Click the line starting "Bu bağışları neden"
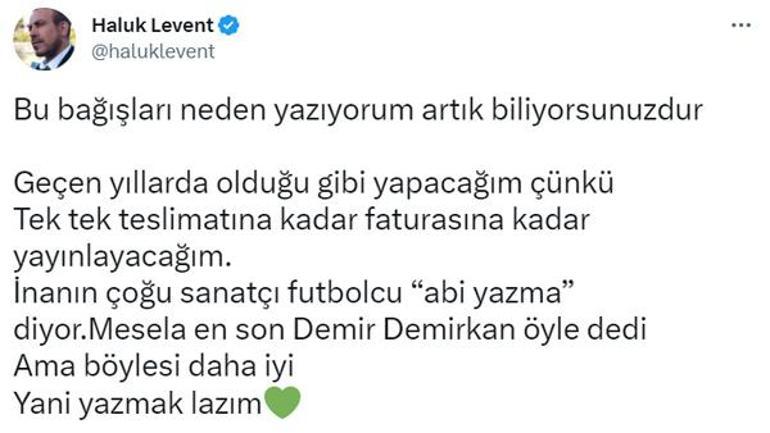The image size is (770, 433). 358,111
